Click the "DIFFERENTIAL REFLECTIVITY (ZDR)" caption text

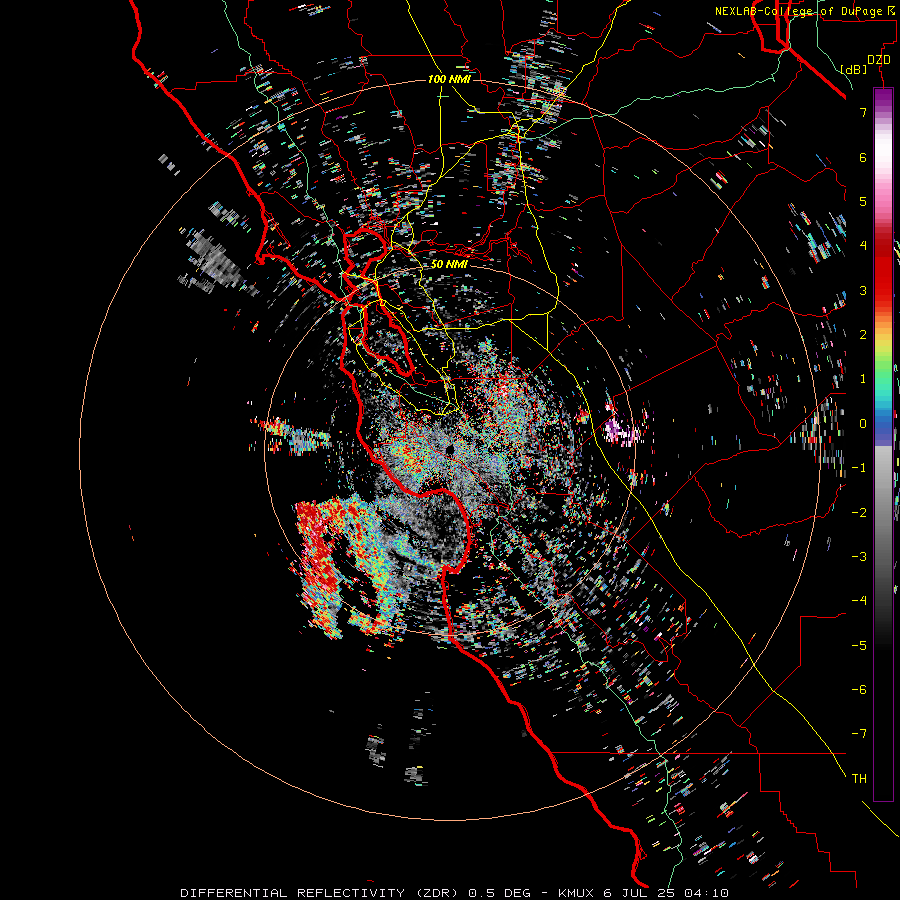tap(320, 893)
